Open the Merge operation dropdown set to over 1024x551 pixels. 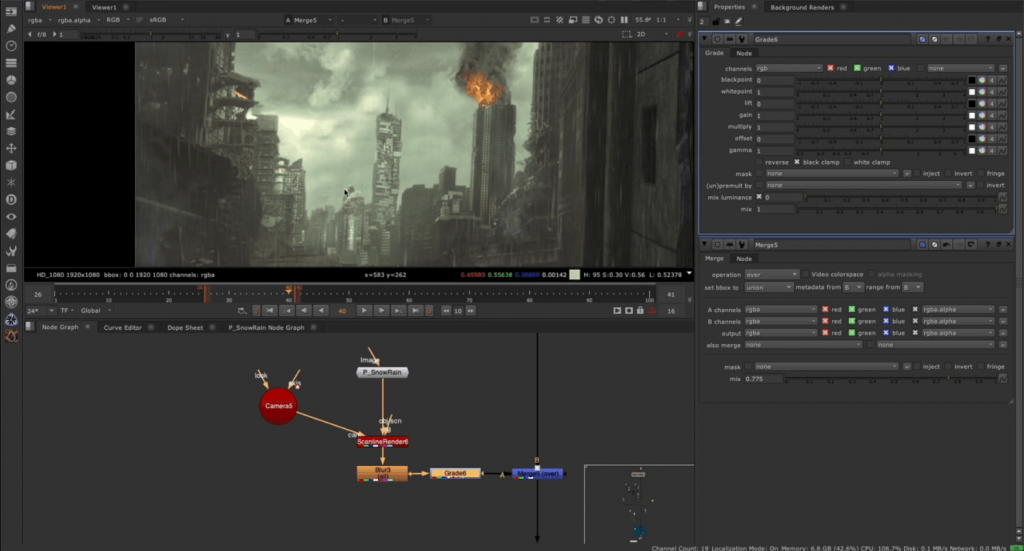(x=772, y=274)
